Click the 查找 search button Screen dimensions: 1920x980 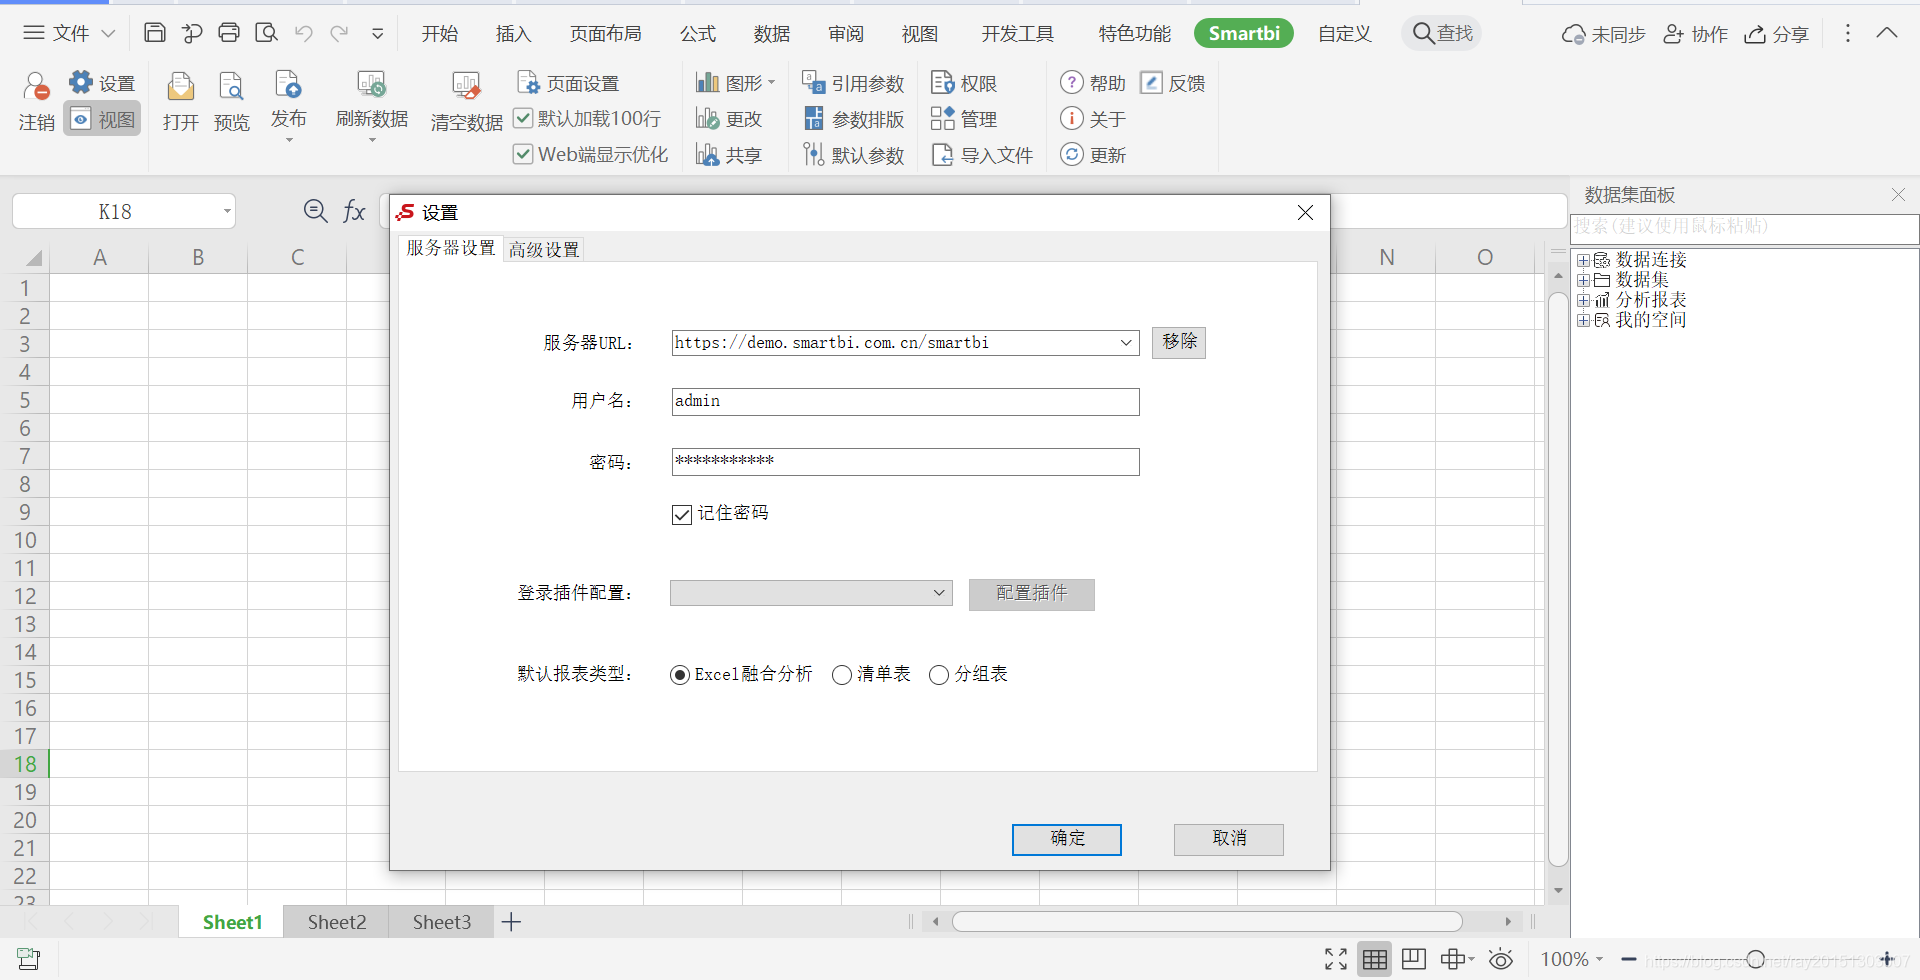tap(1442, 33)
